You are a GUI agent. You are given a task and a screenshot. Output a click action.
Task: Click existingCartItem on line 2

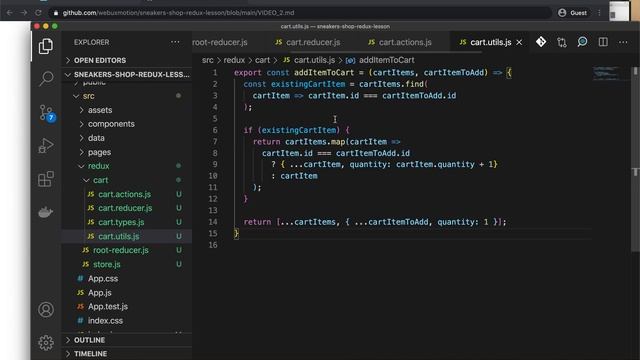308,84
